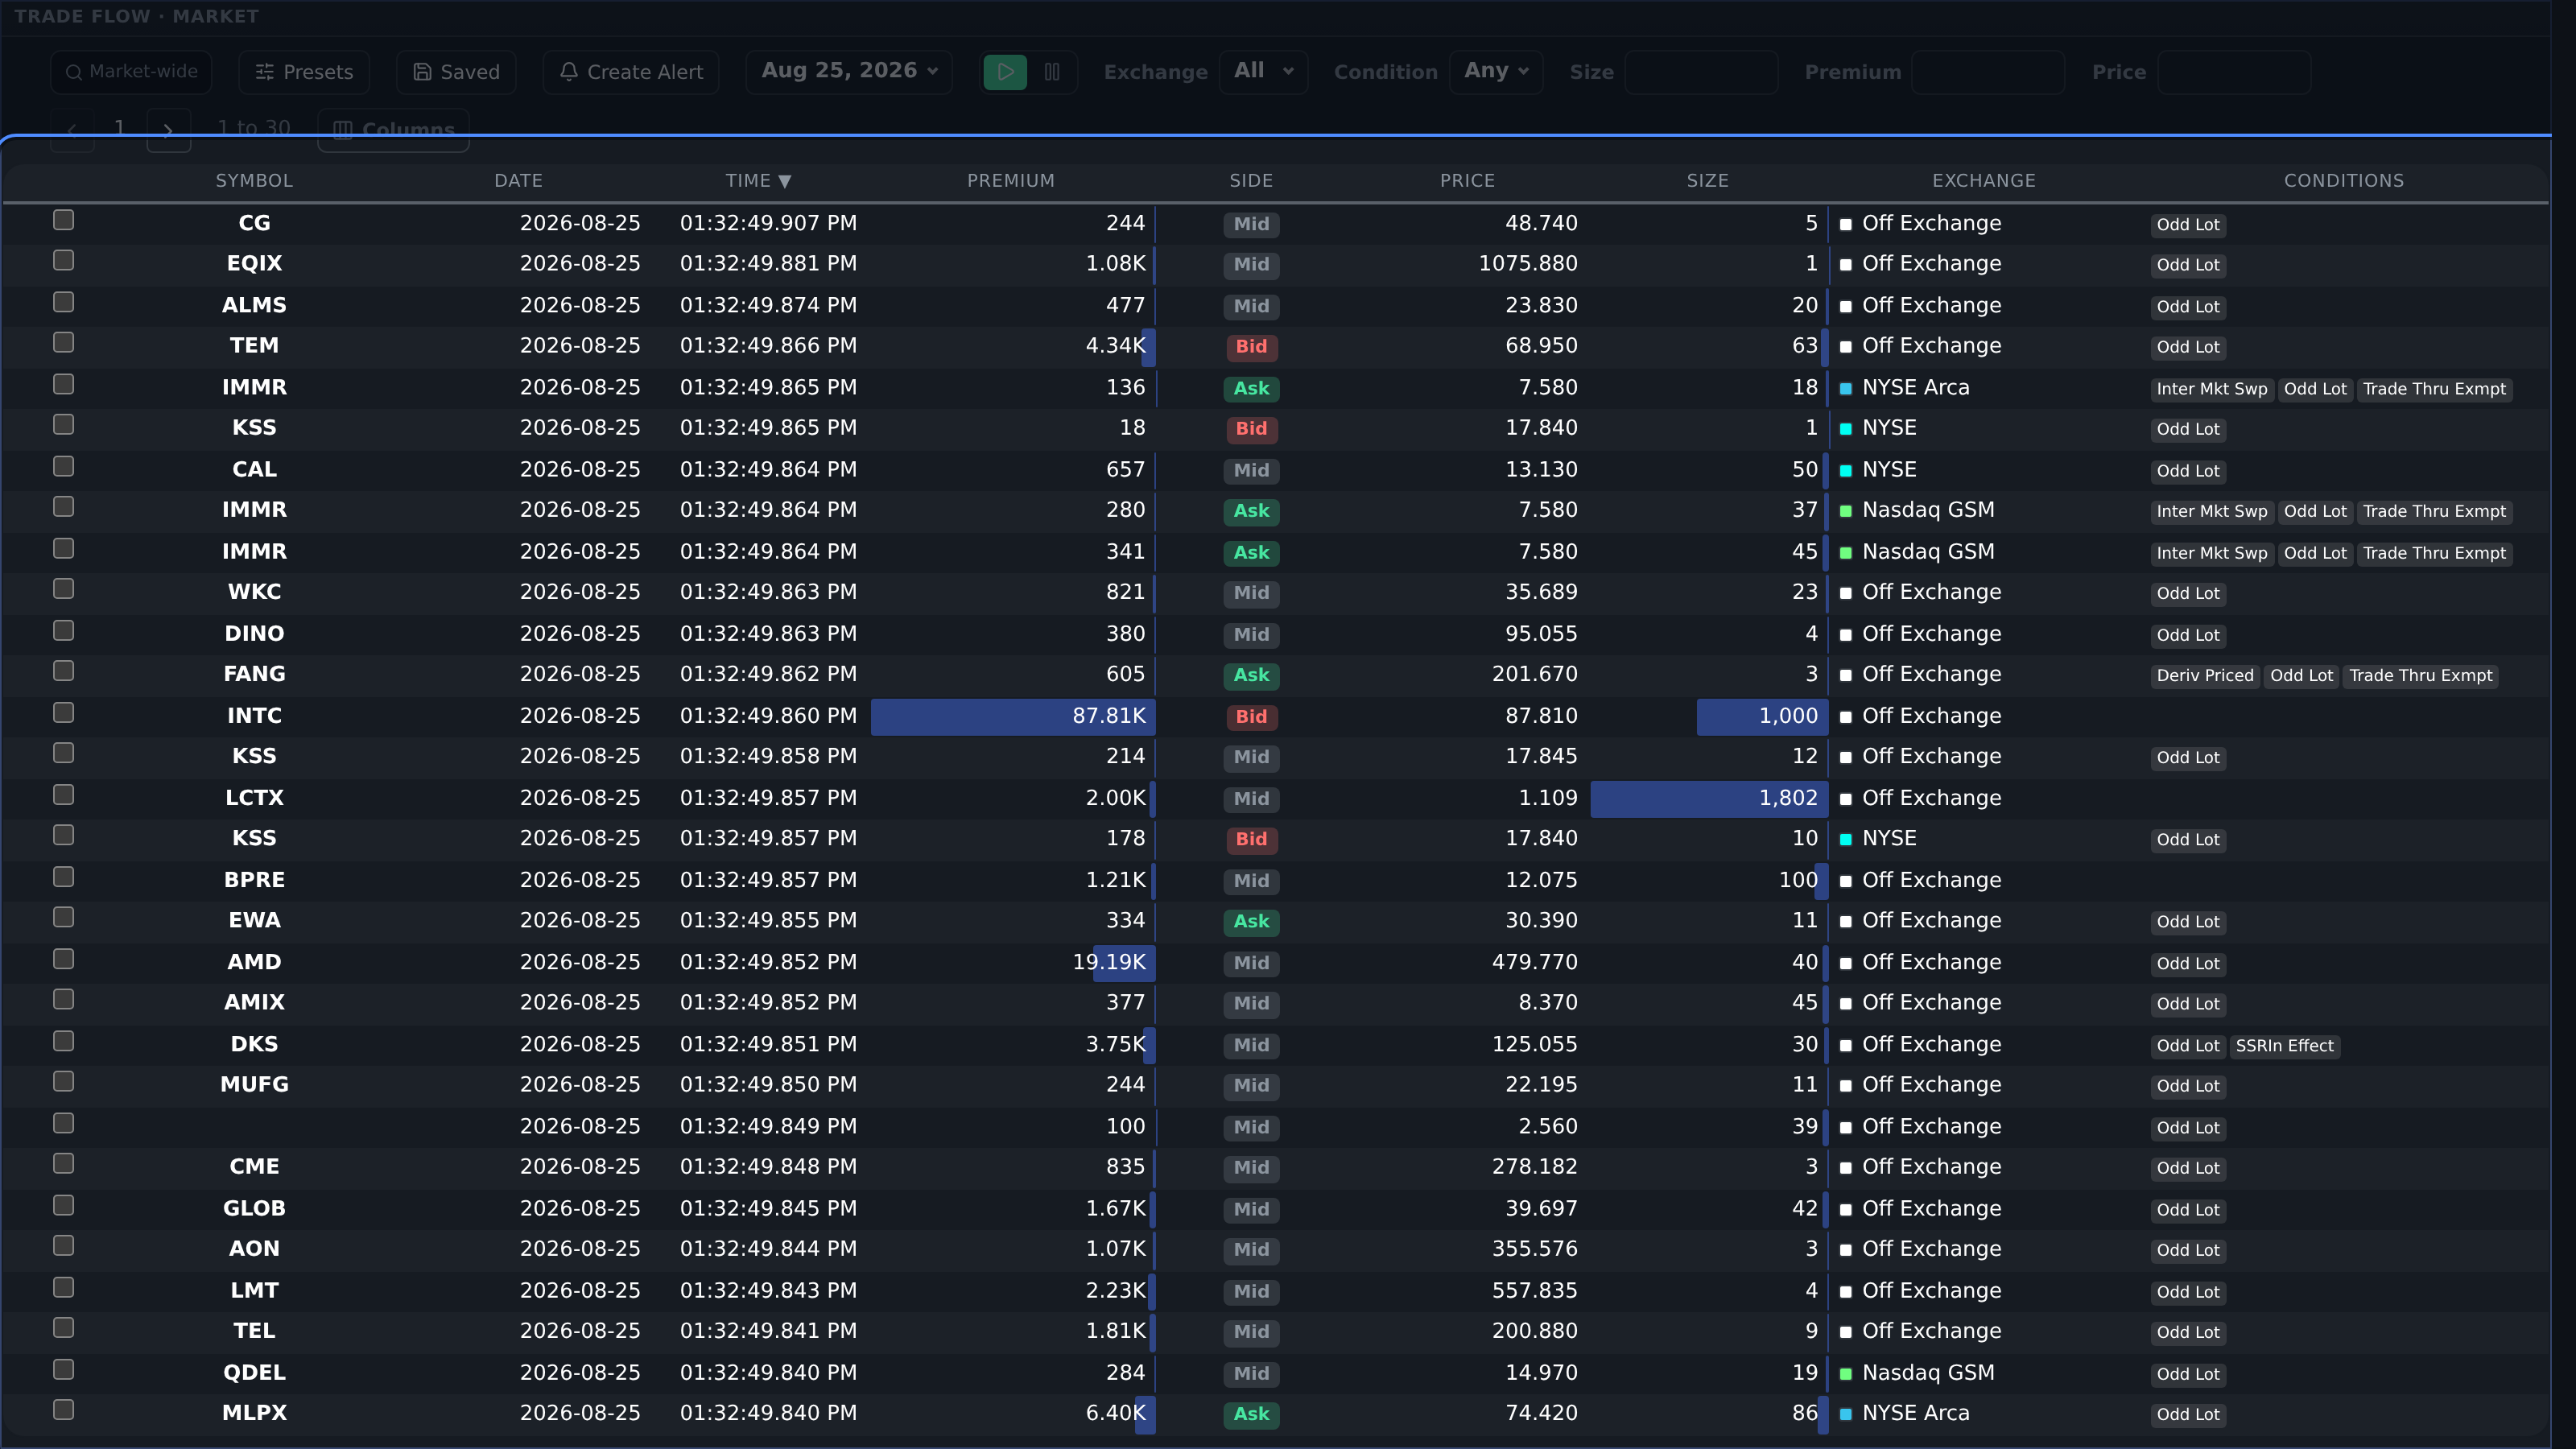This screenshot has height=1449, width=2576.
Task: Pause the live trade feed
Action: coord(1052,72)
